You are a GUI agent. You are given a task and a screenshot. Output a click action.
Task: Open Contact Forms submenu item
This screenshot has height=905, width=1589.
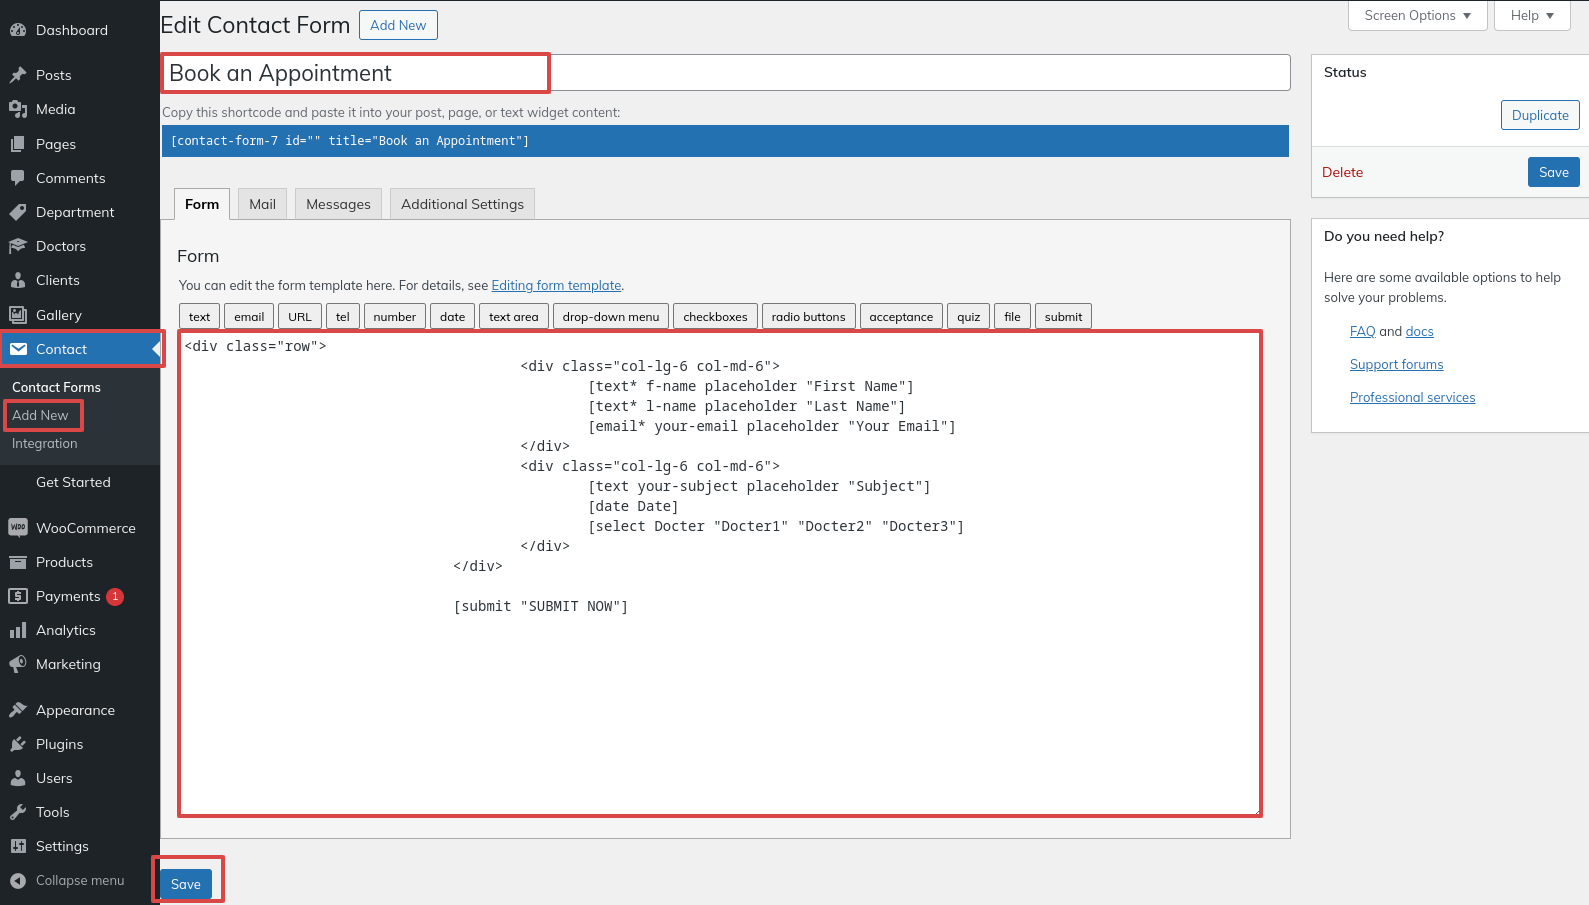click(56, 387)
